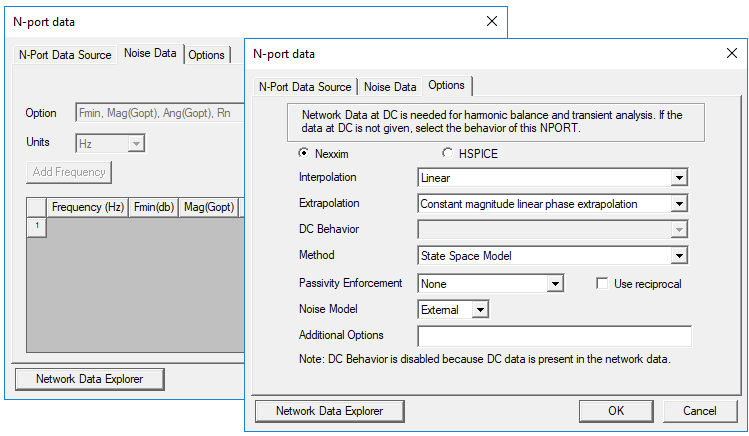Screen dimensions: 749x436
Task: Select row 1 header in noise table
Action: pos(36,227)
